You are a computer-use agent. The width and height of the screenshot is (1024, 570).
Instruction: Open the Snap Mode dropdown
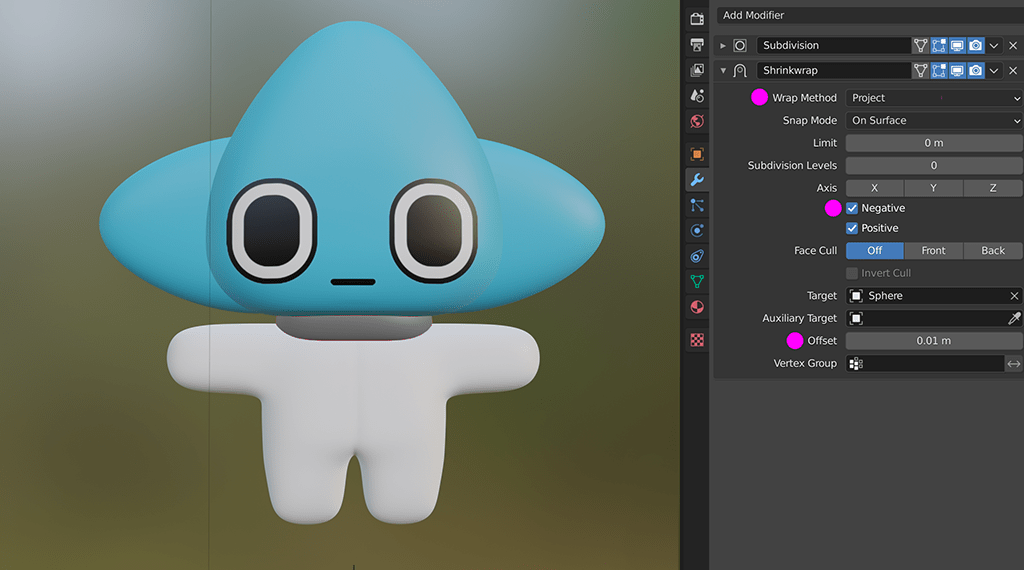(x=934, y=120)
